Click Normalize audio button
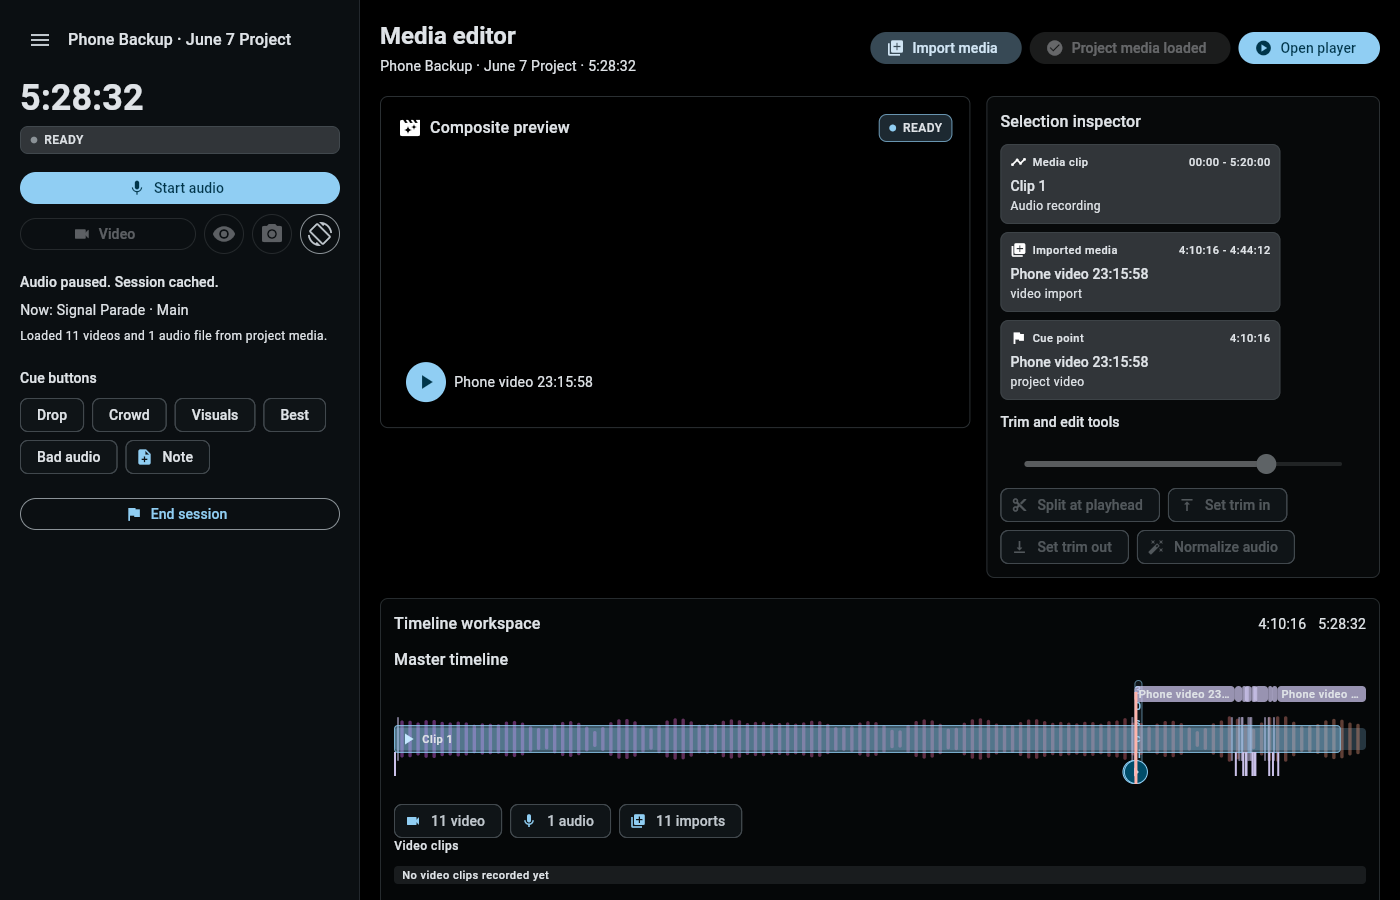The width and height of the screenshot is (1400, 900). (1216, 547)
